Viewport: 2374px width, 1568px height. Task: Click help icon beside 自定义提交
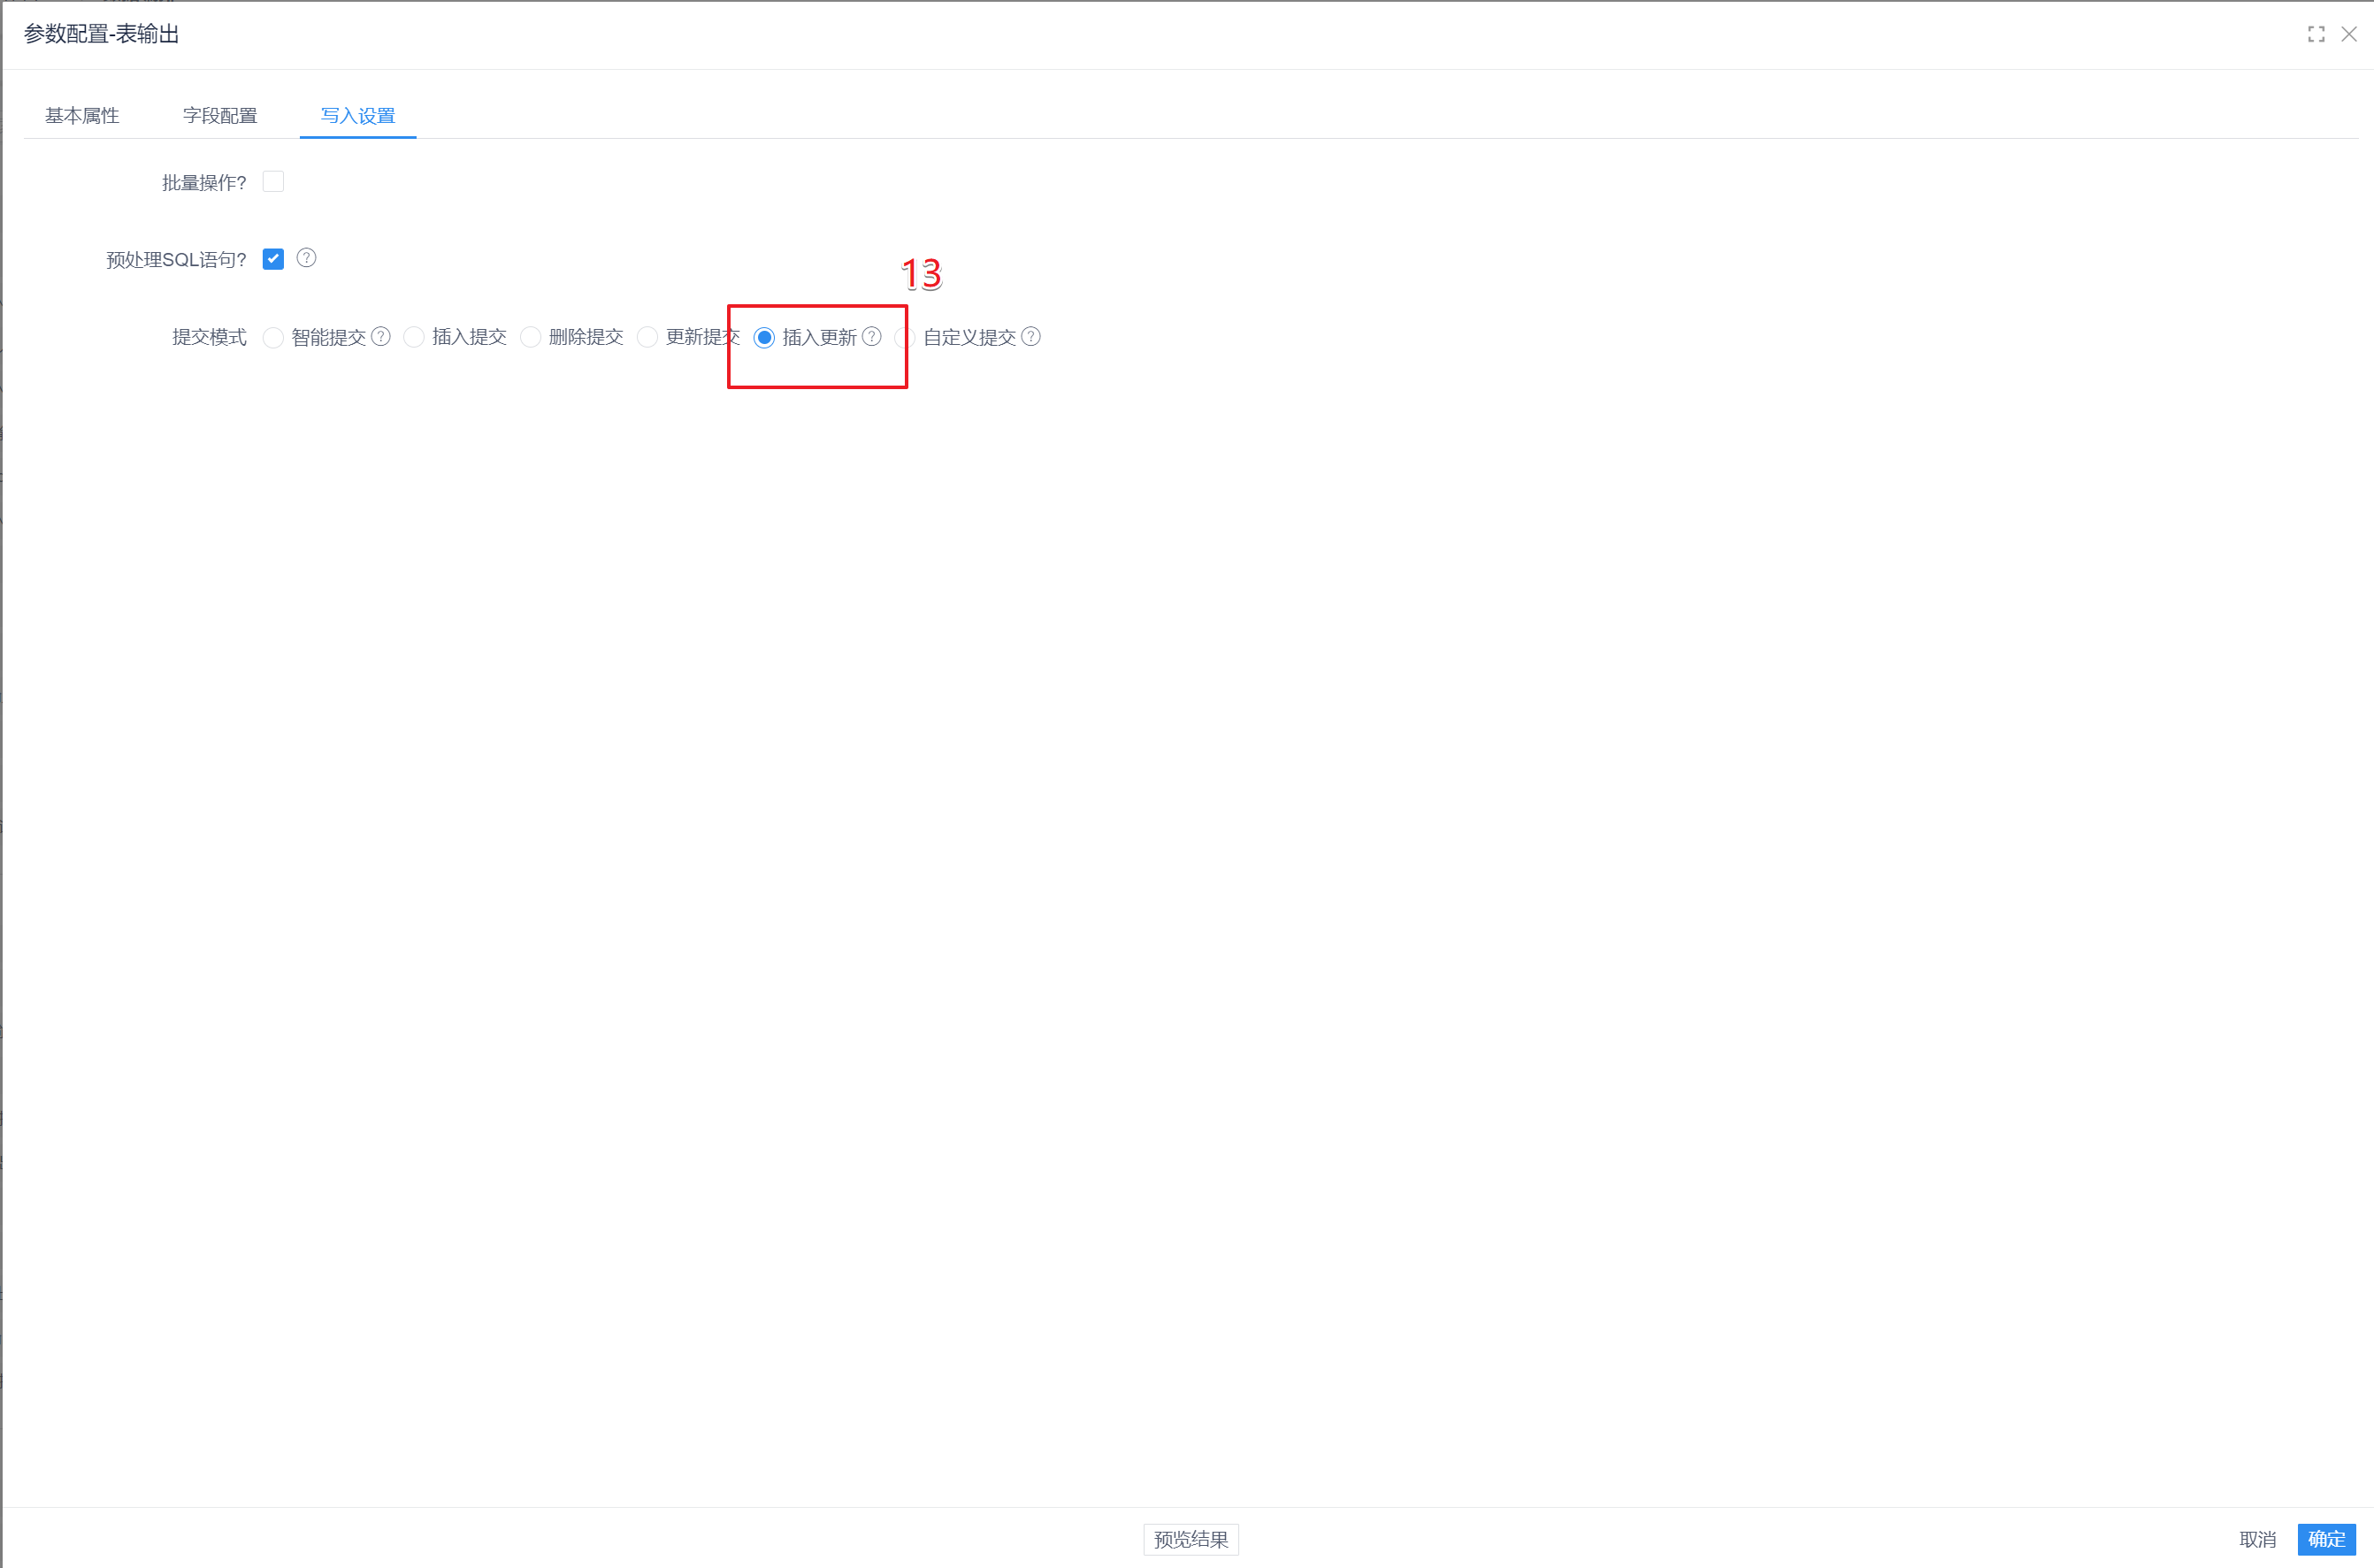1031,337
